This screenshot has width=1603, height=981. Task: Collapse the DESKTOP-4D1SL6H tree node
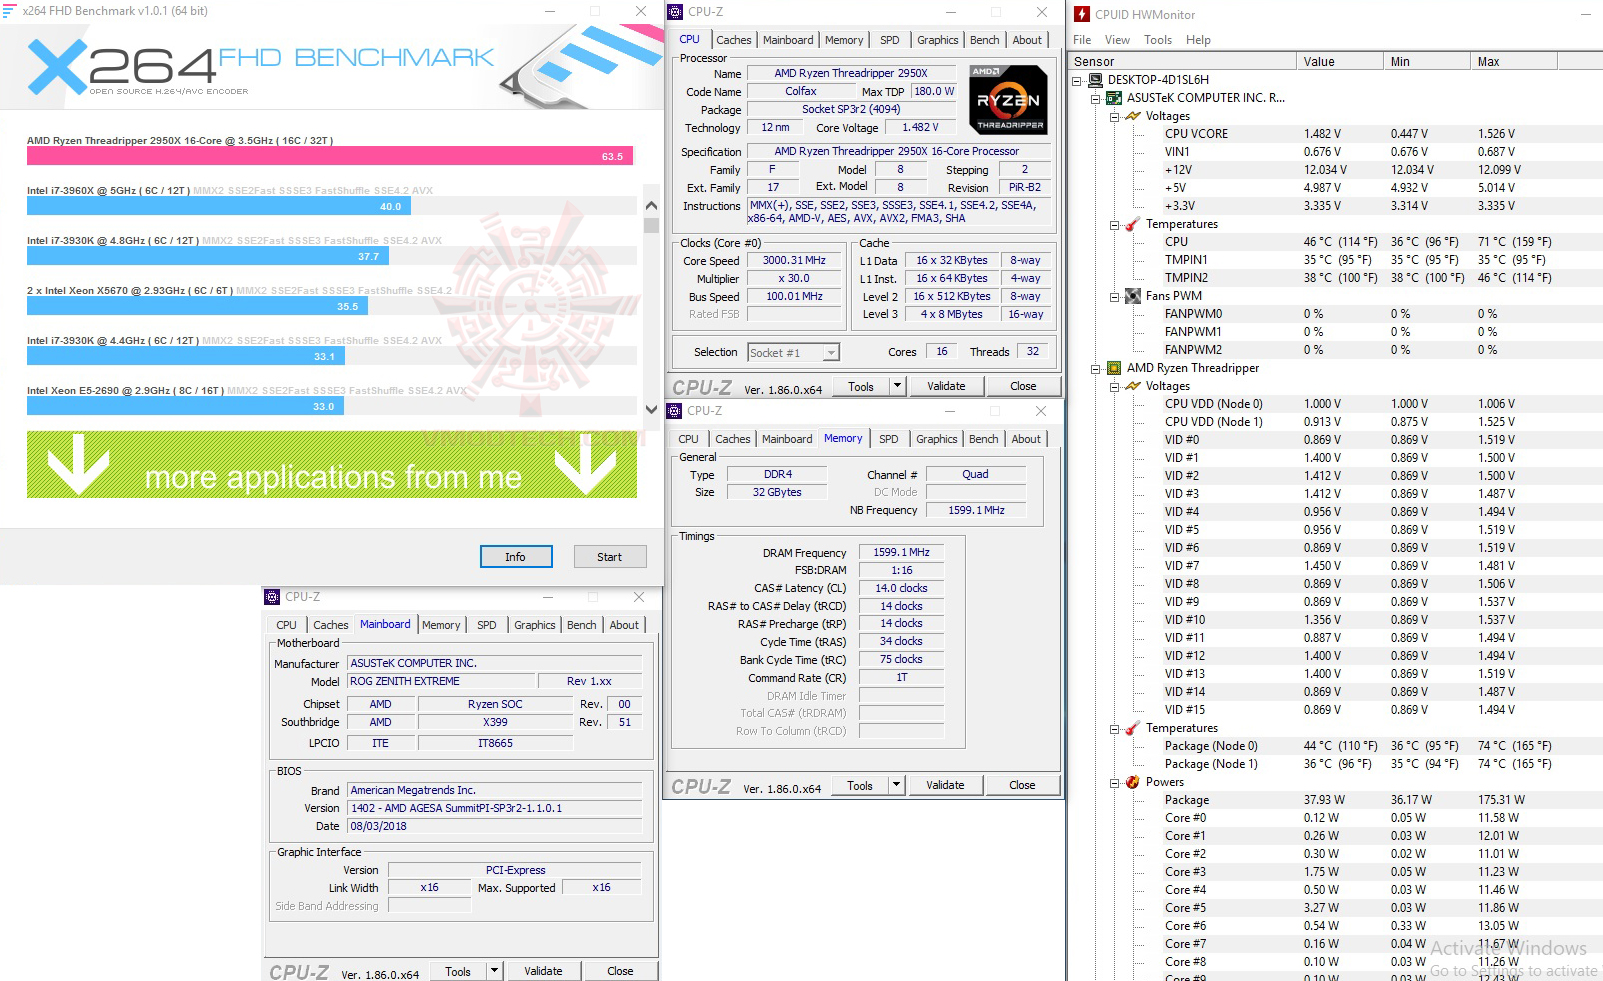(1077, 80)
